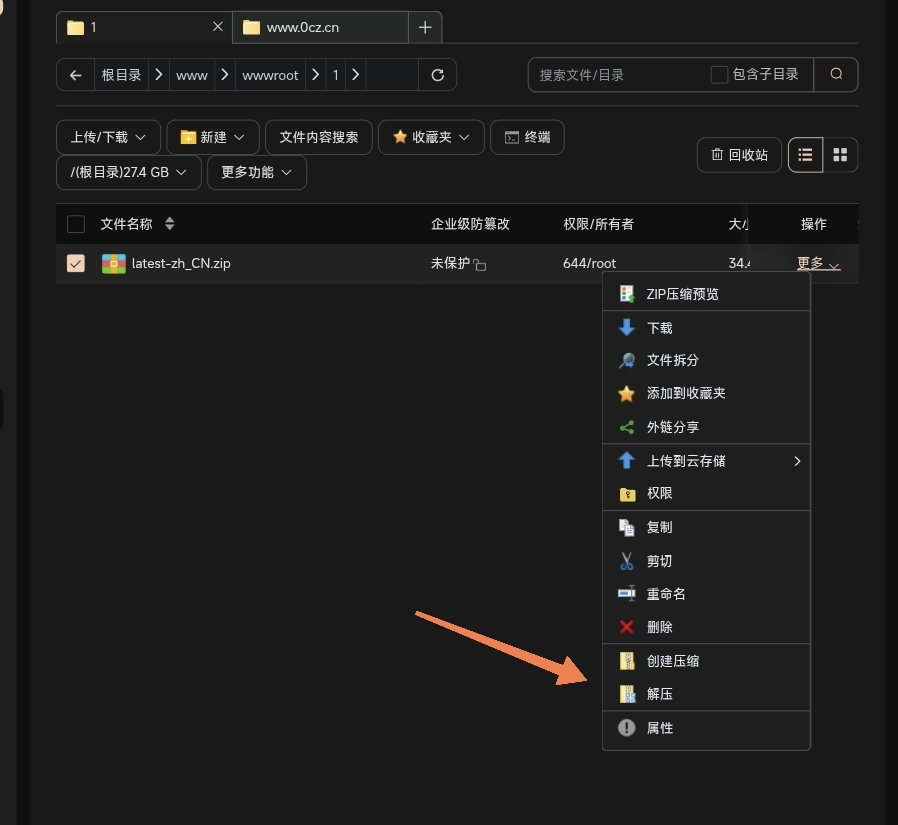This screenshot has width=898, height=825.
Task: Click the back arrow navigation icon
Action: coord(75,75)
